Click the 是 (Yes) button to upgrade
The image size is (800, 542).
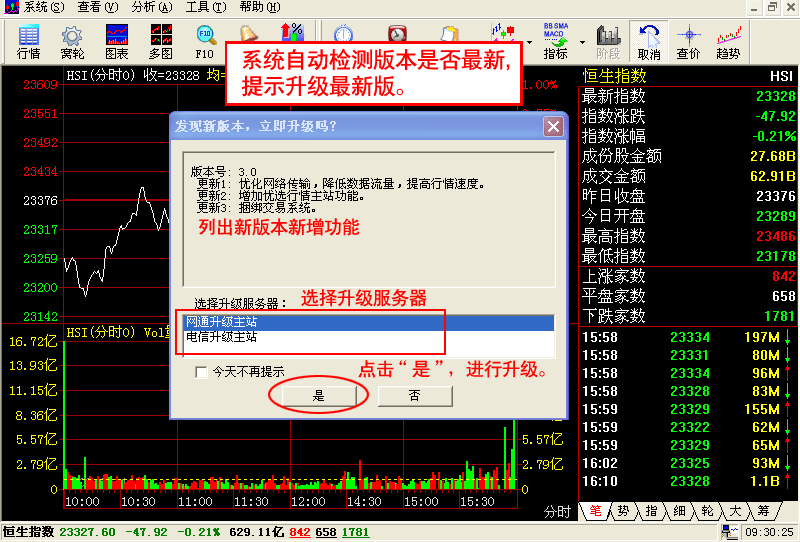click(x=319, y=396)
